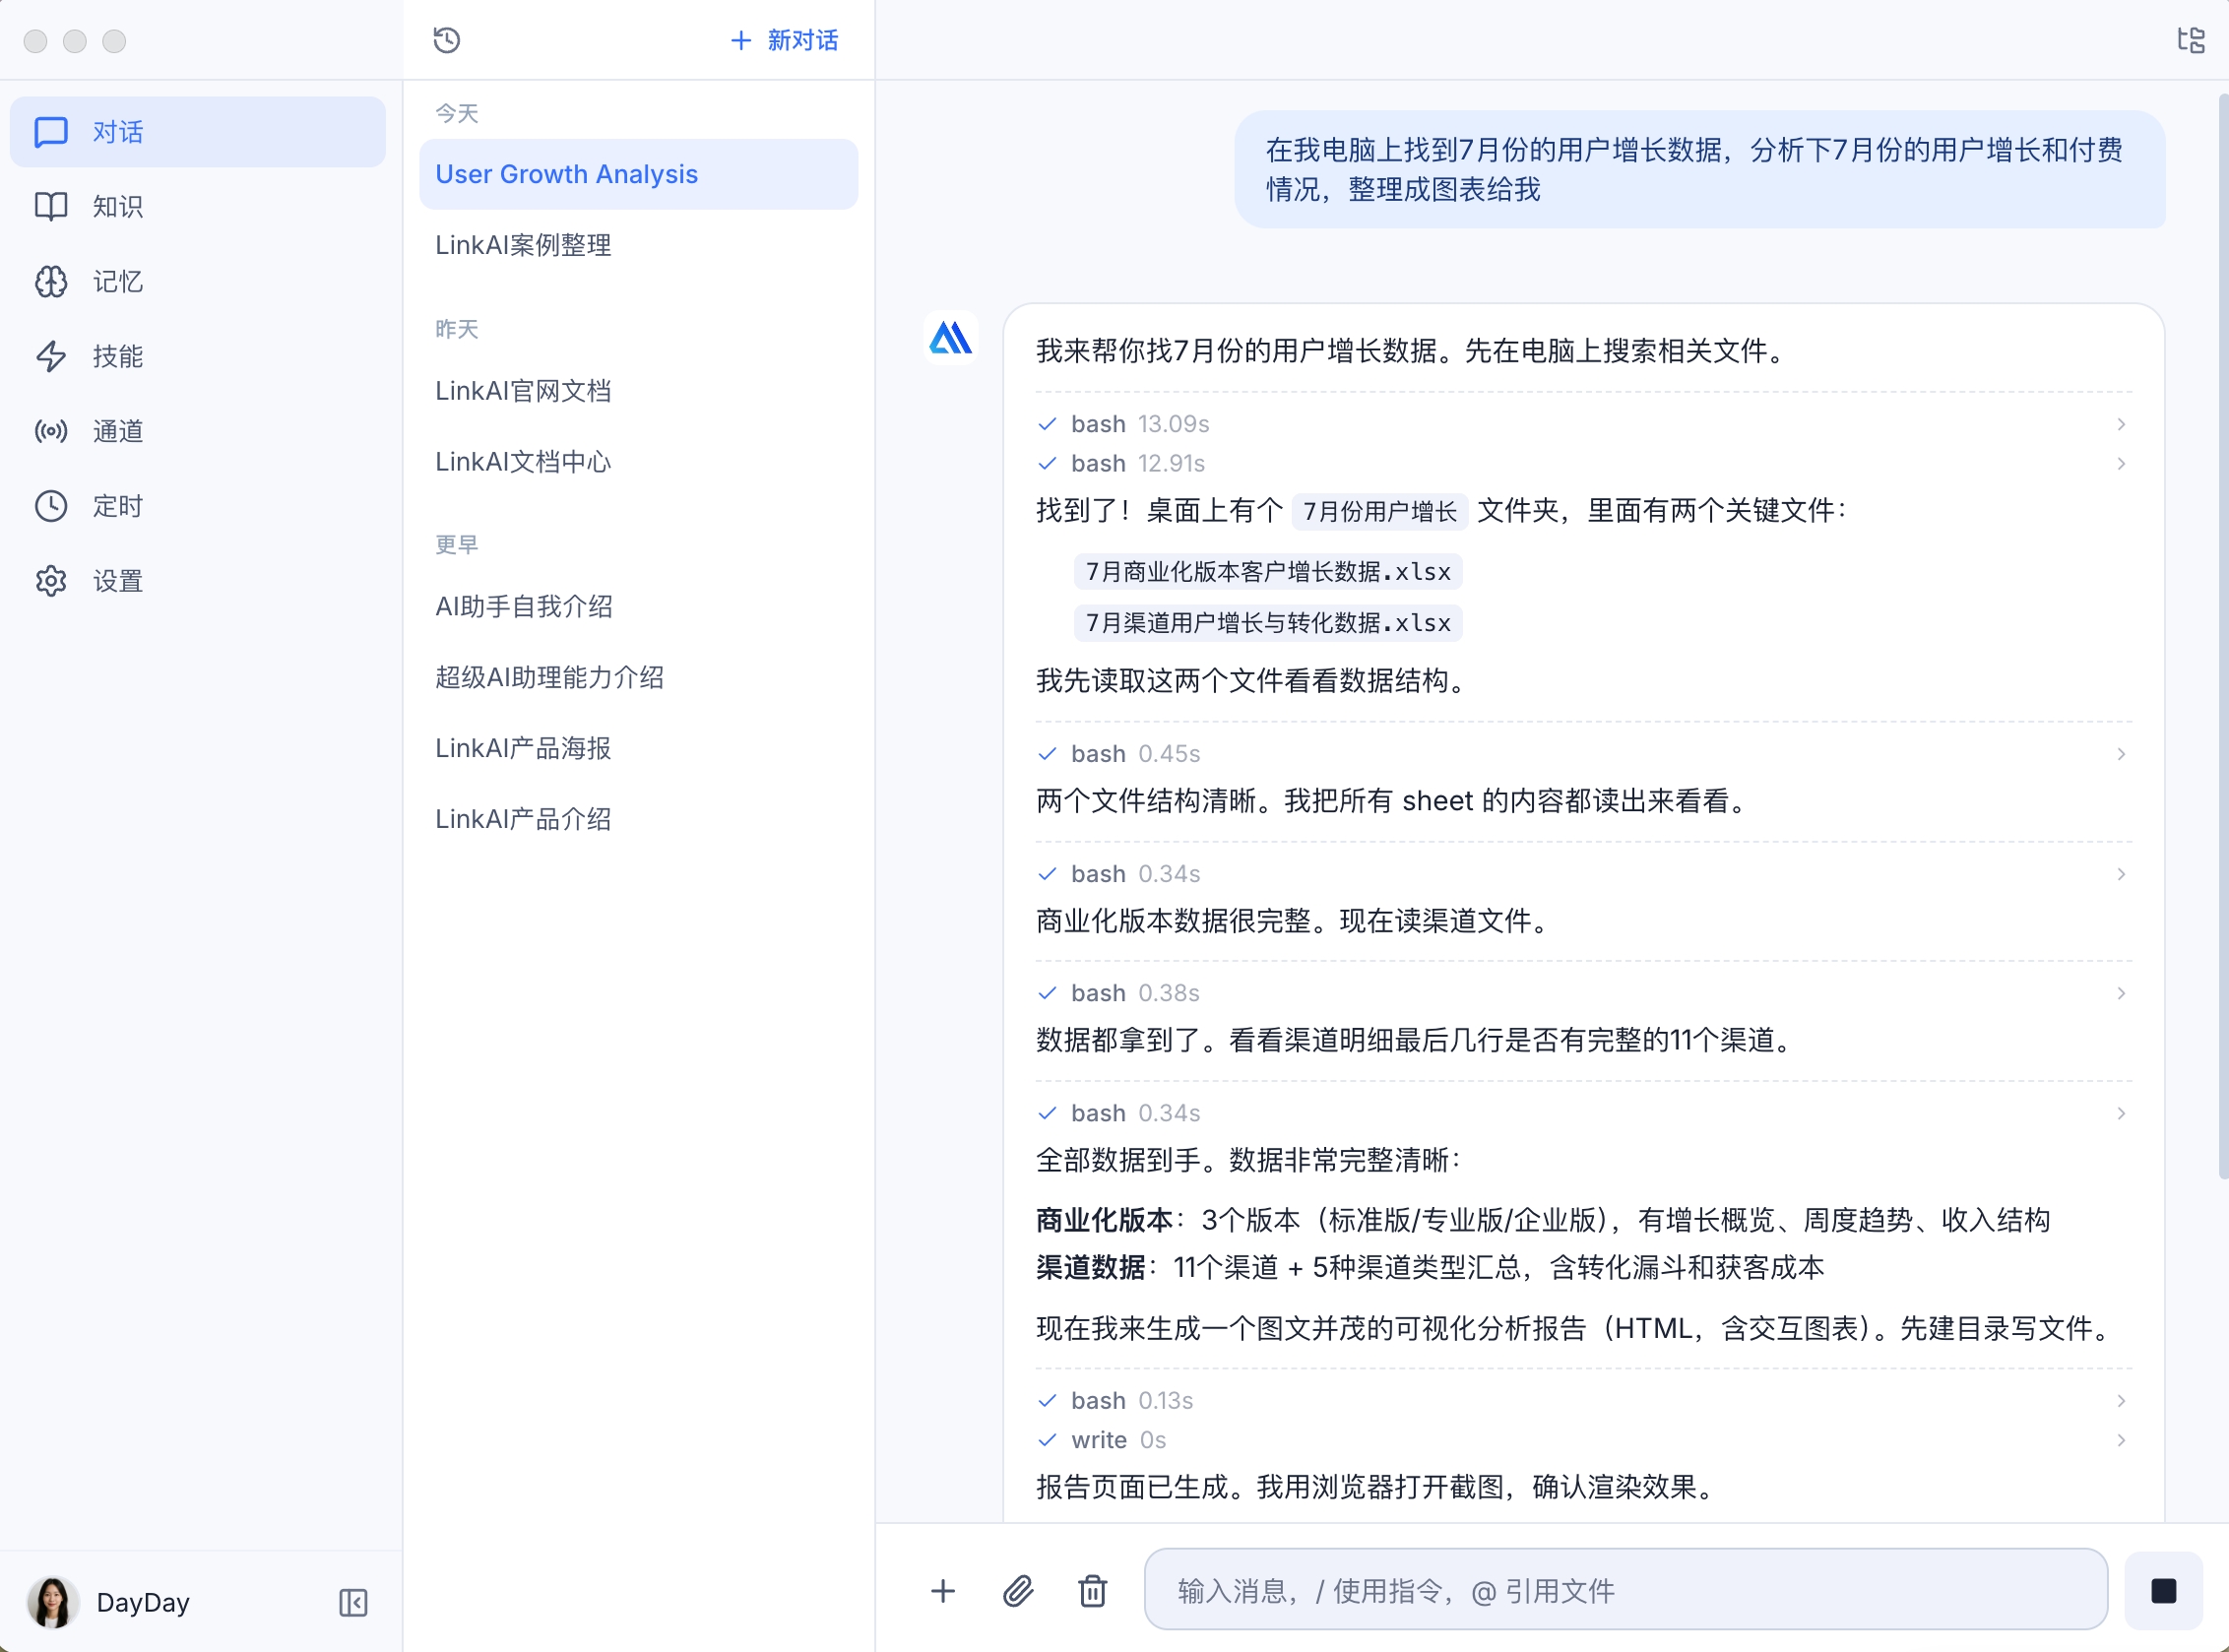Open 技能 section in sidebar
This screenshot has height=1652, width=2229.
(197, 356)
